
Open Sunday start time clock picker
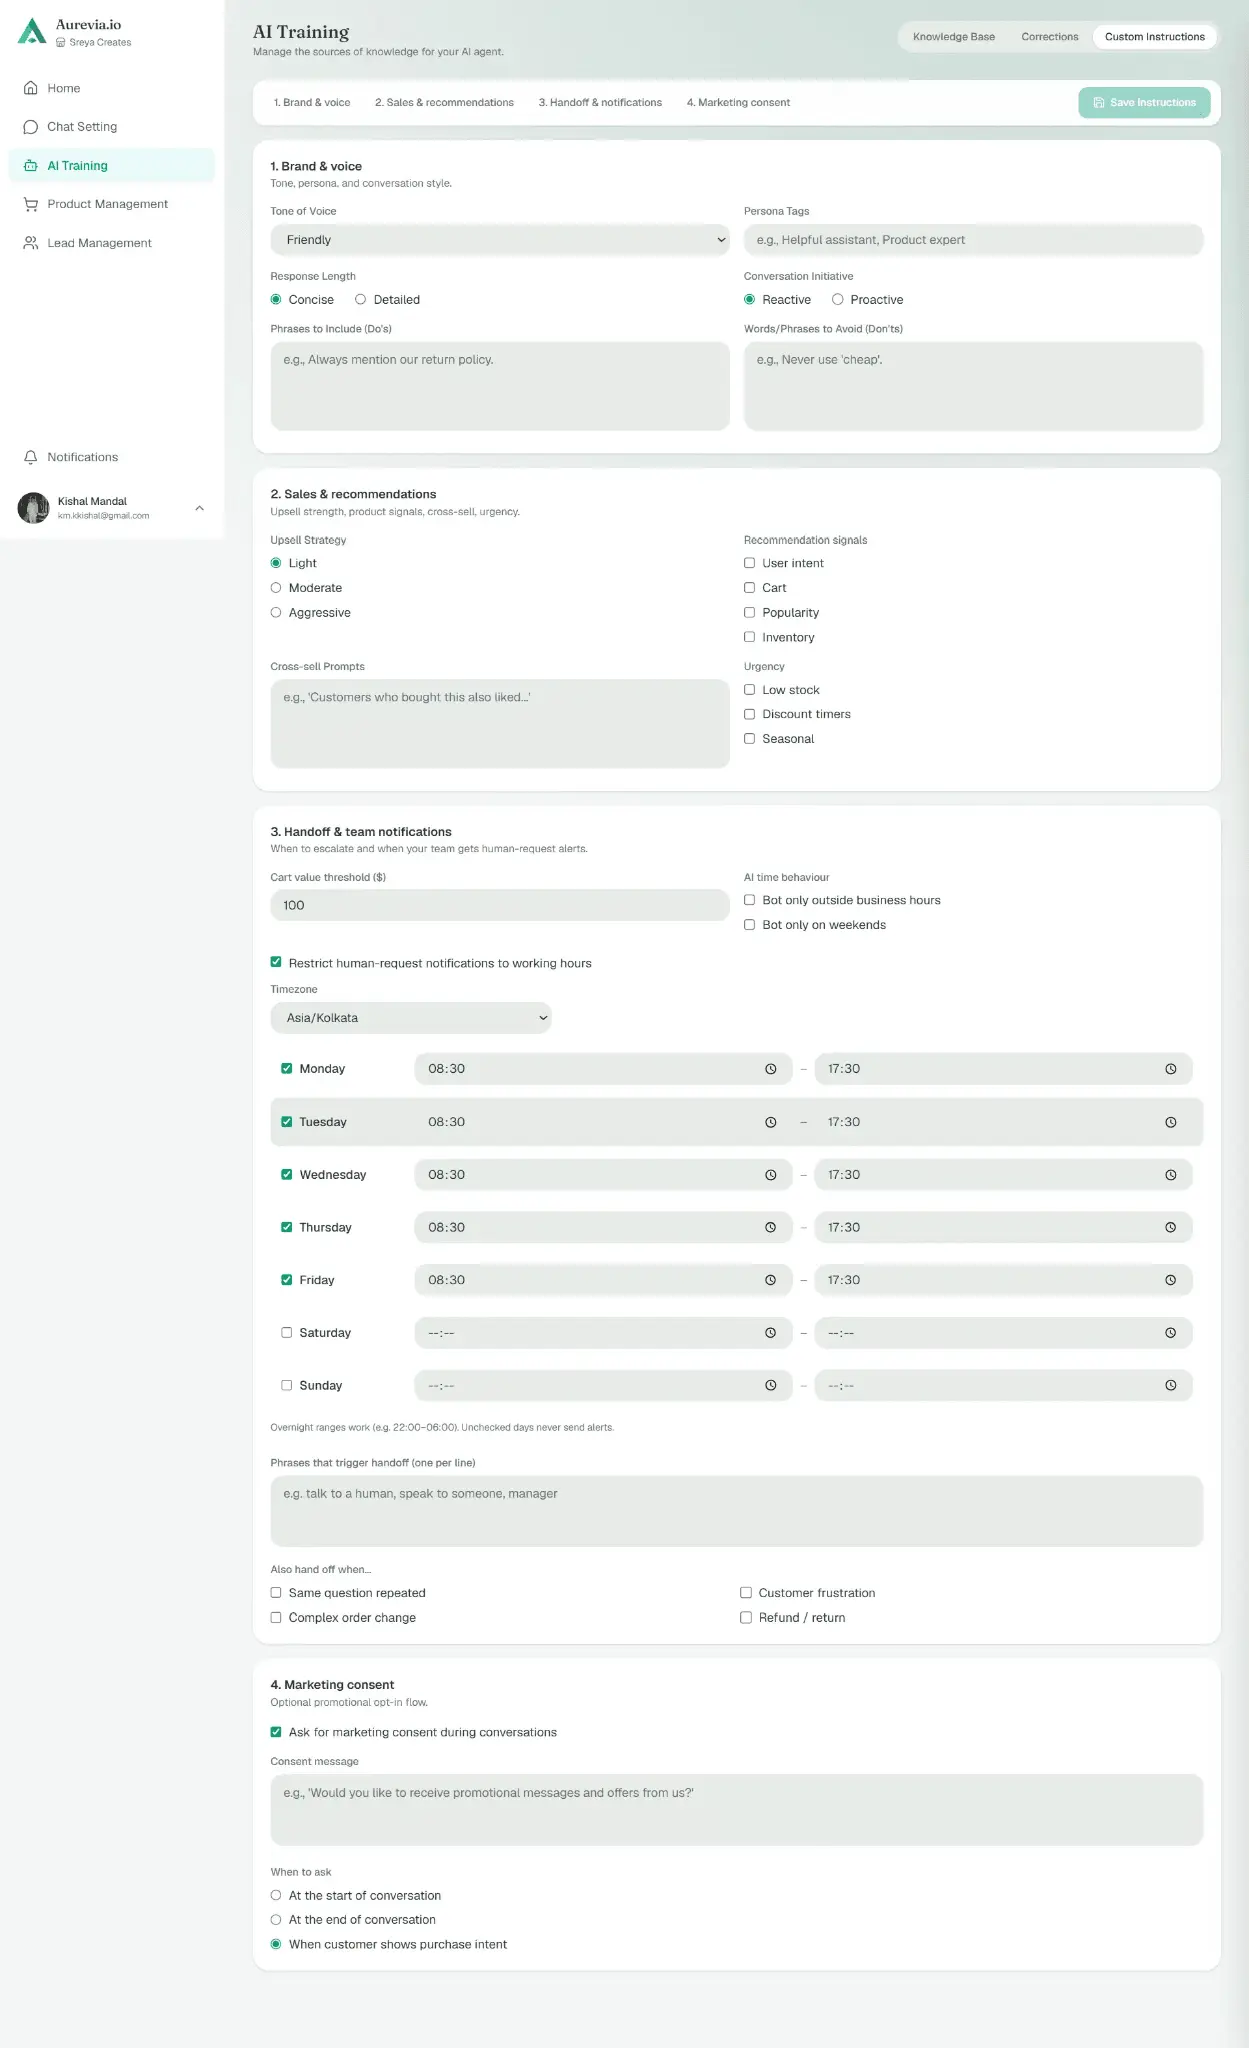pyautogui.click(x=771, y=1385)
